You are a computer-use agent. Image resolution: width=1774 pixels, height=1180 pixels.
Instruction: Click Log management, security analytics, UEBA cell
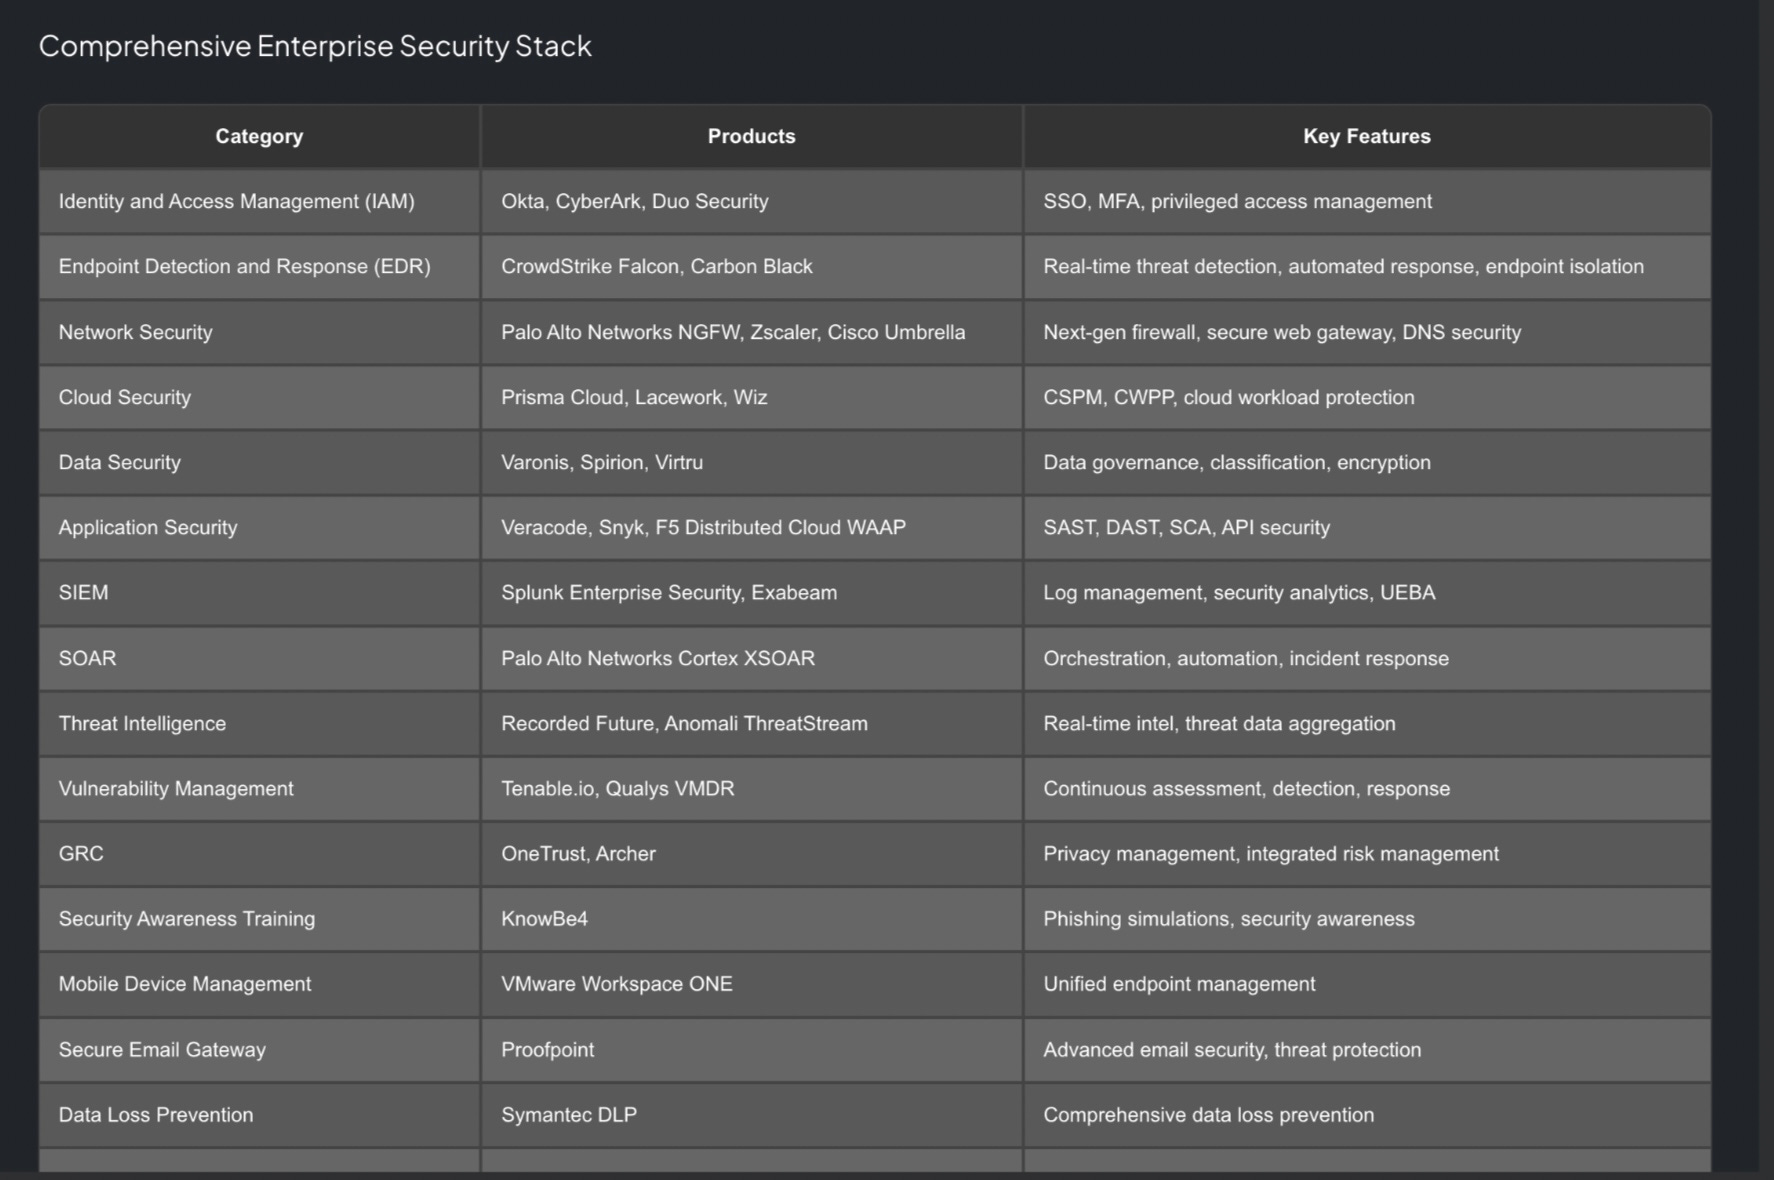pyautogui.click(x=1367, y=593)
